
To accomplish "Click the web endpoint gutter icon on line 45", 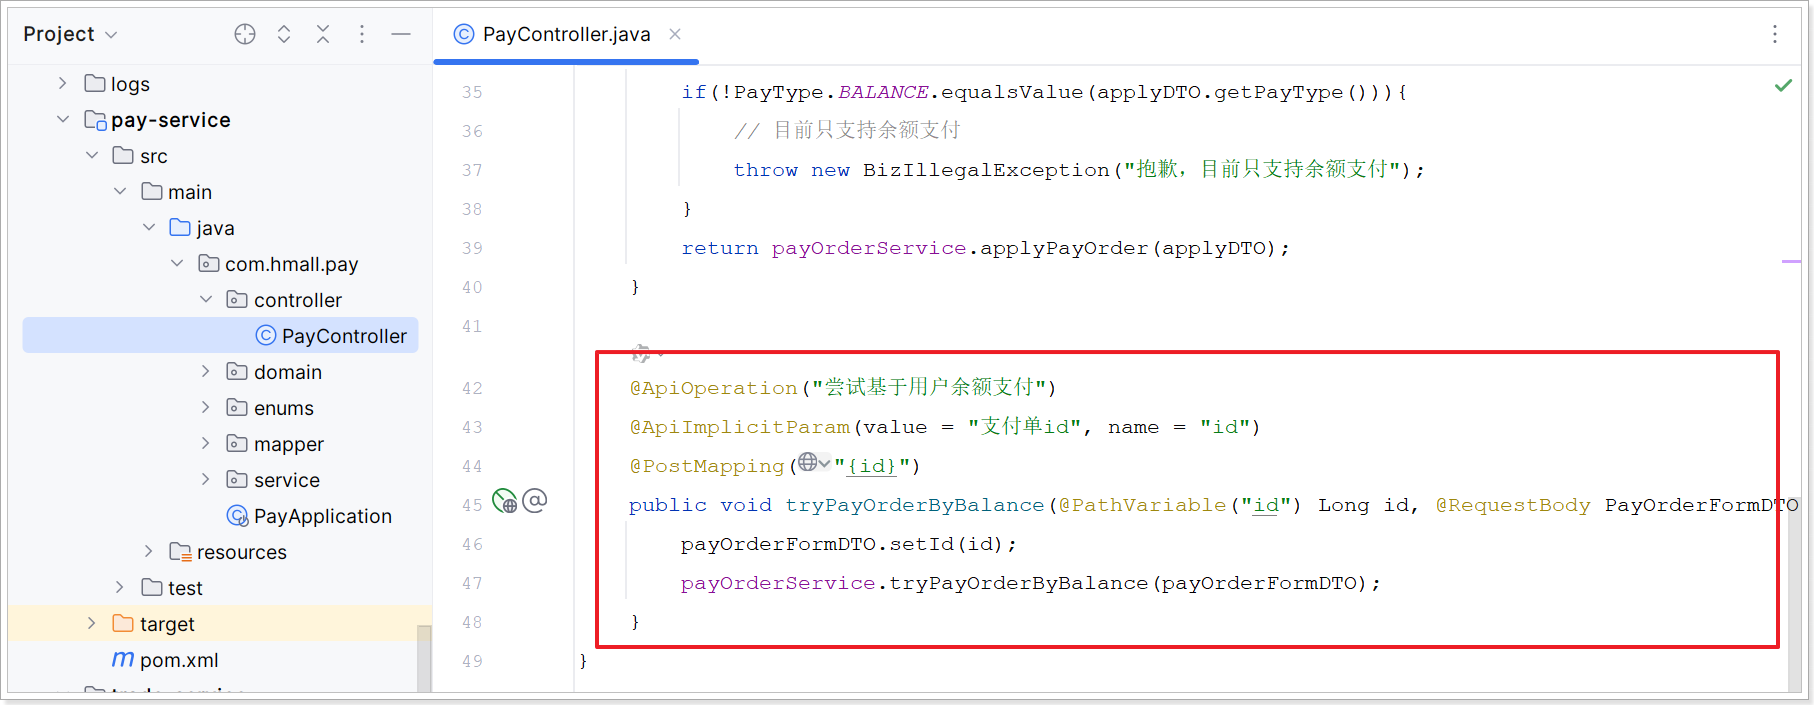I will point(505,500).
